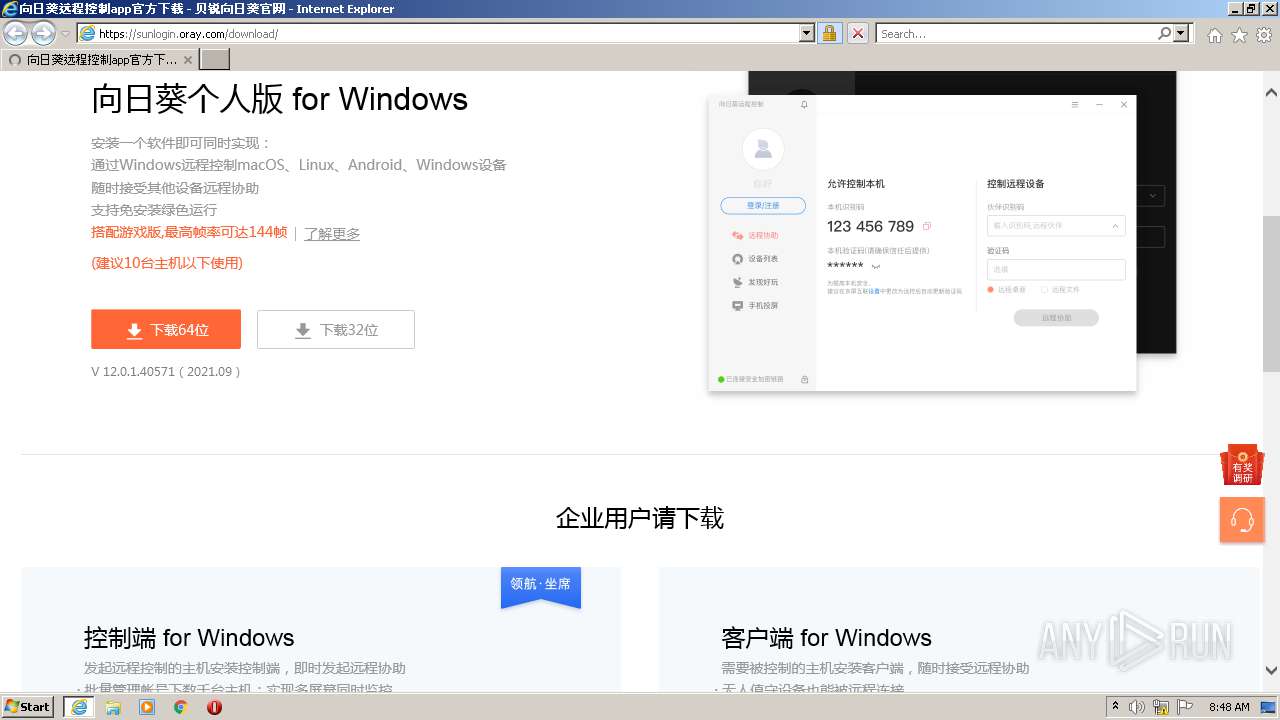This screenshot has width=1280, height=720.
Task: Click the bell icon in preview image
Action: click(x=804, y=105)
